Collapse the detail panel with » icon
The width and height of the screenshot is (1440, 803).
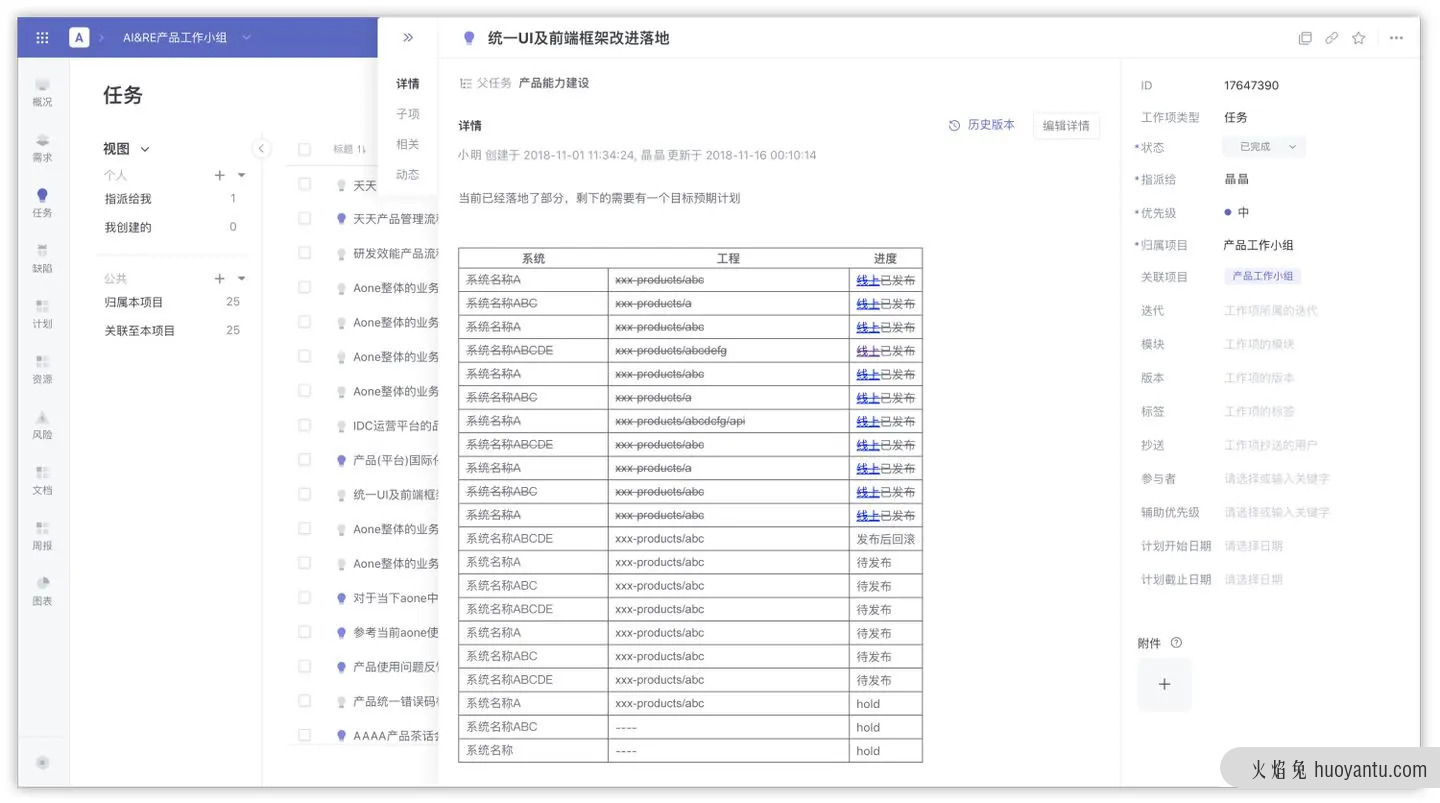point(408,38)
